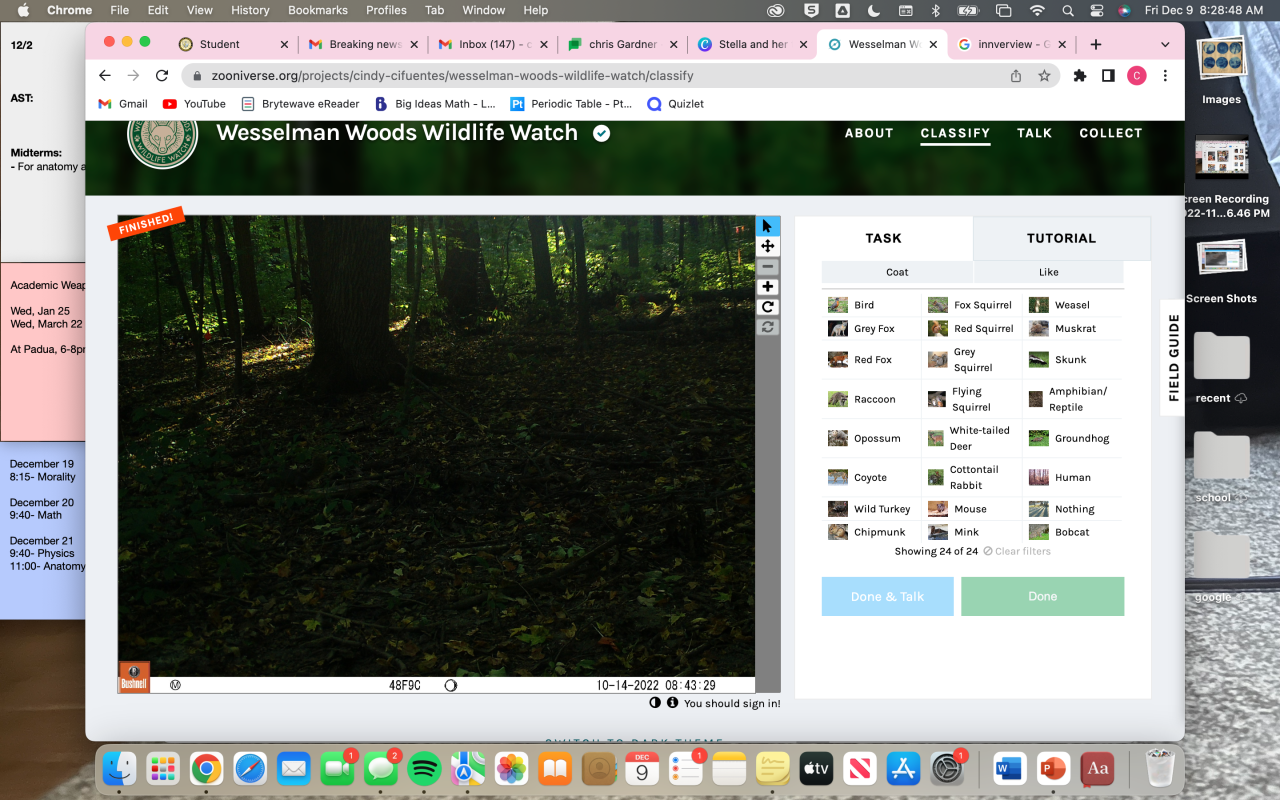This screenshot has width=1280, height=800.
Task: Open the Like filter dropdown
Action: [1048, 272]
